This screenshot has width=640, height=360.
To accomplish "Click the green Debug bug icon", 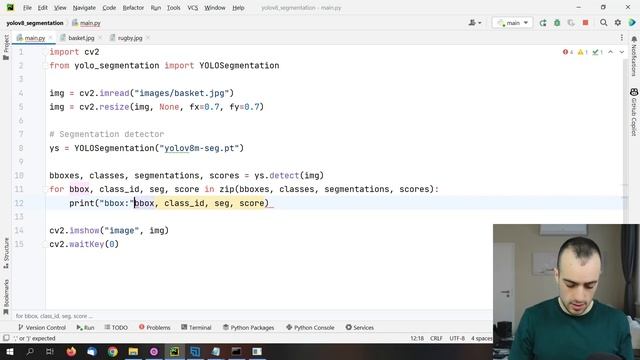I will [557, 23].
